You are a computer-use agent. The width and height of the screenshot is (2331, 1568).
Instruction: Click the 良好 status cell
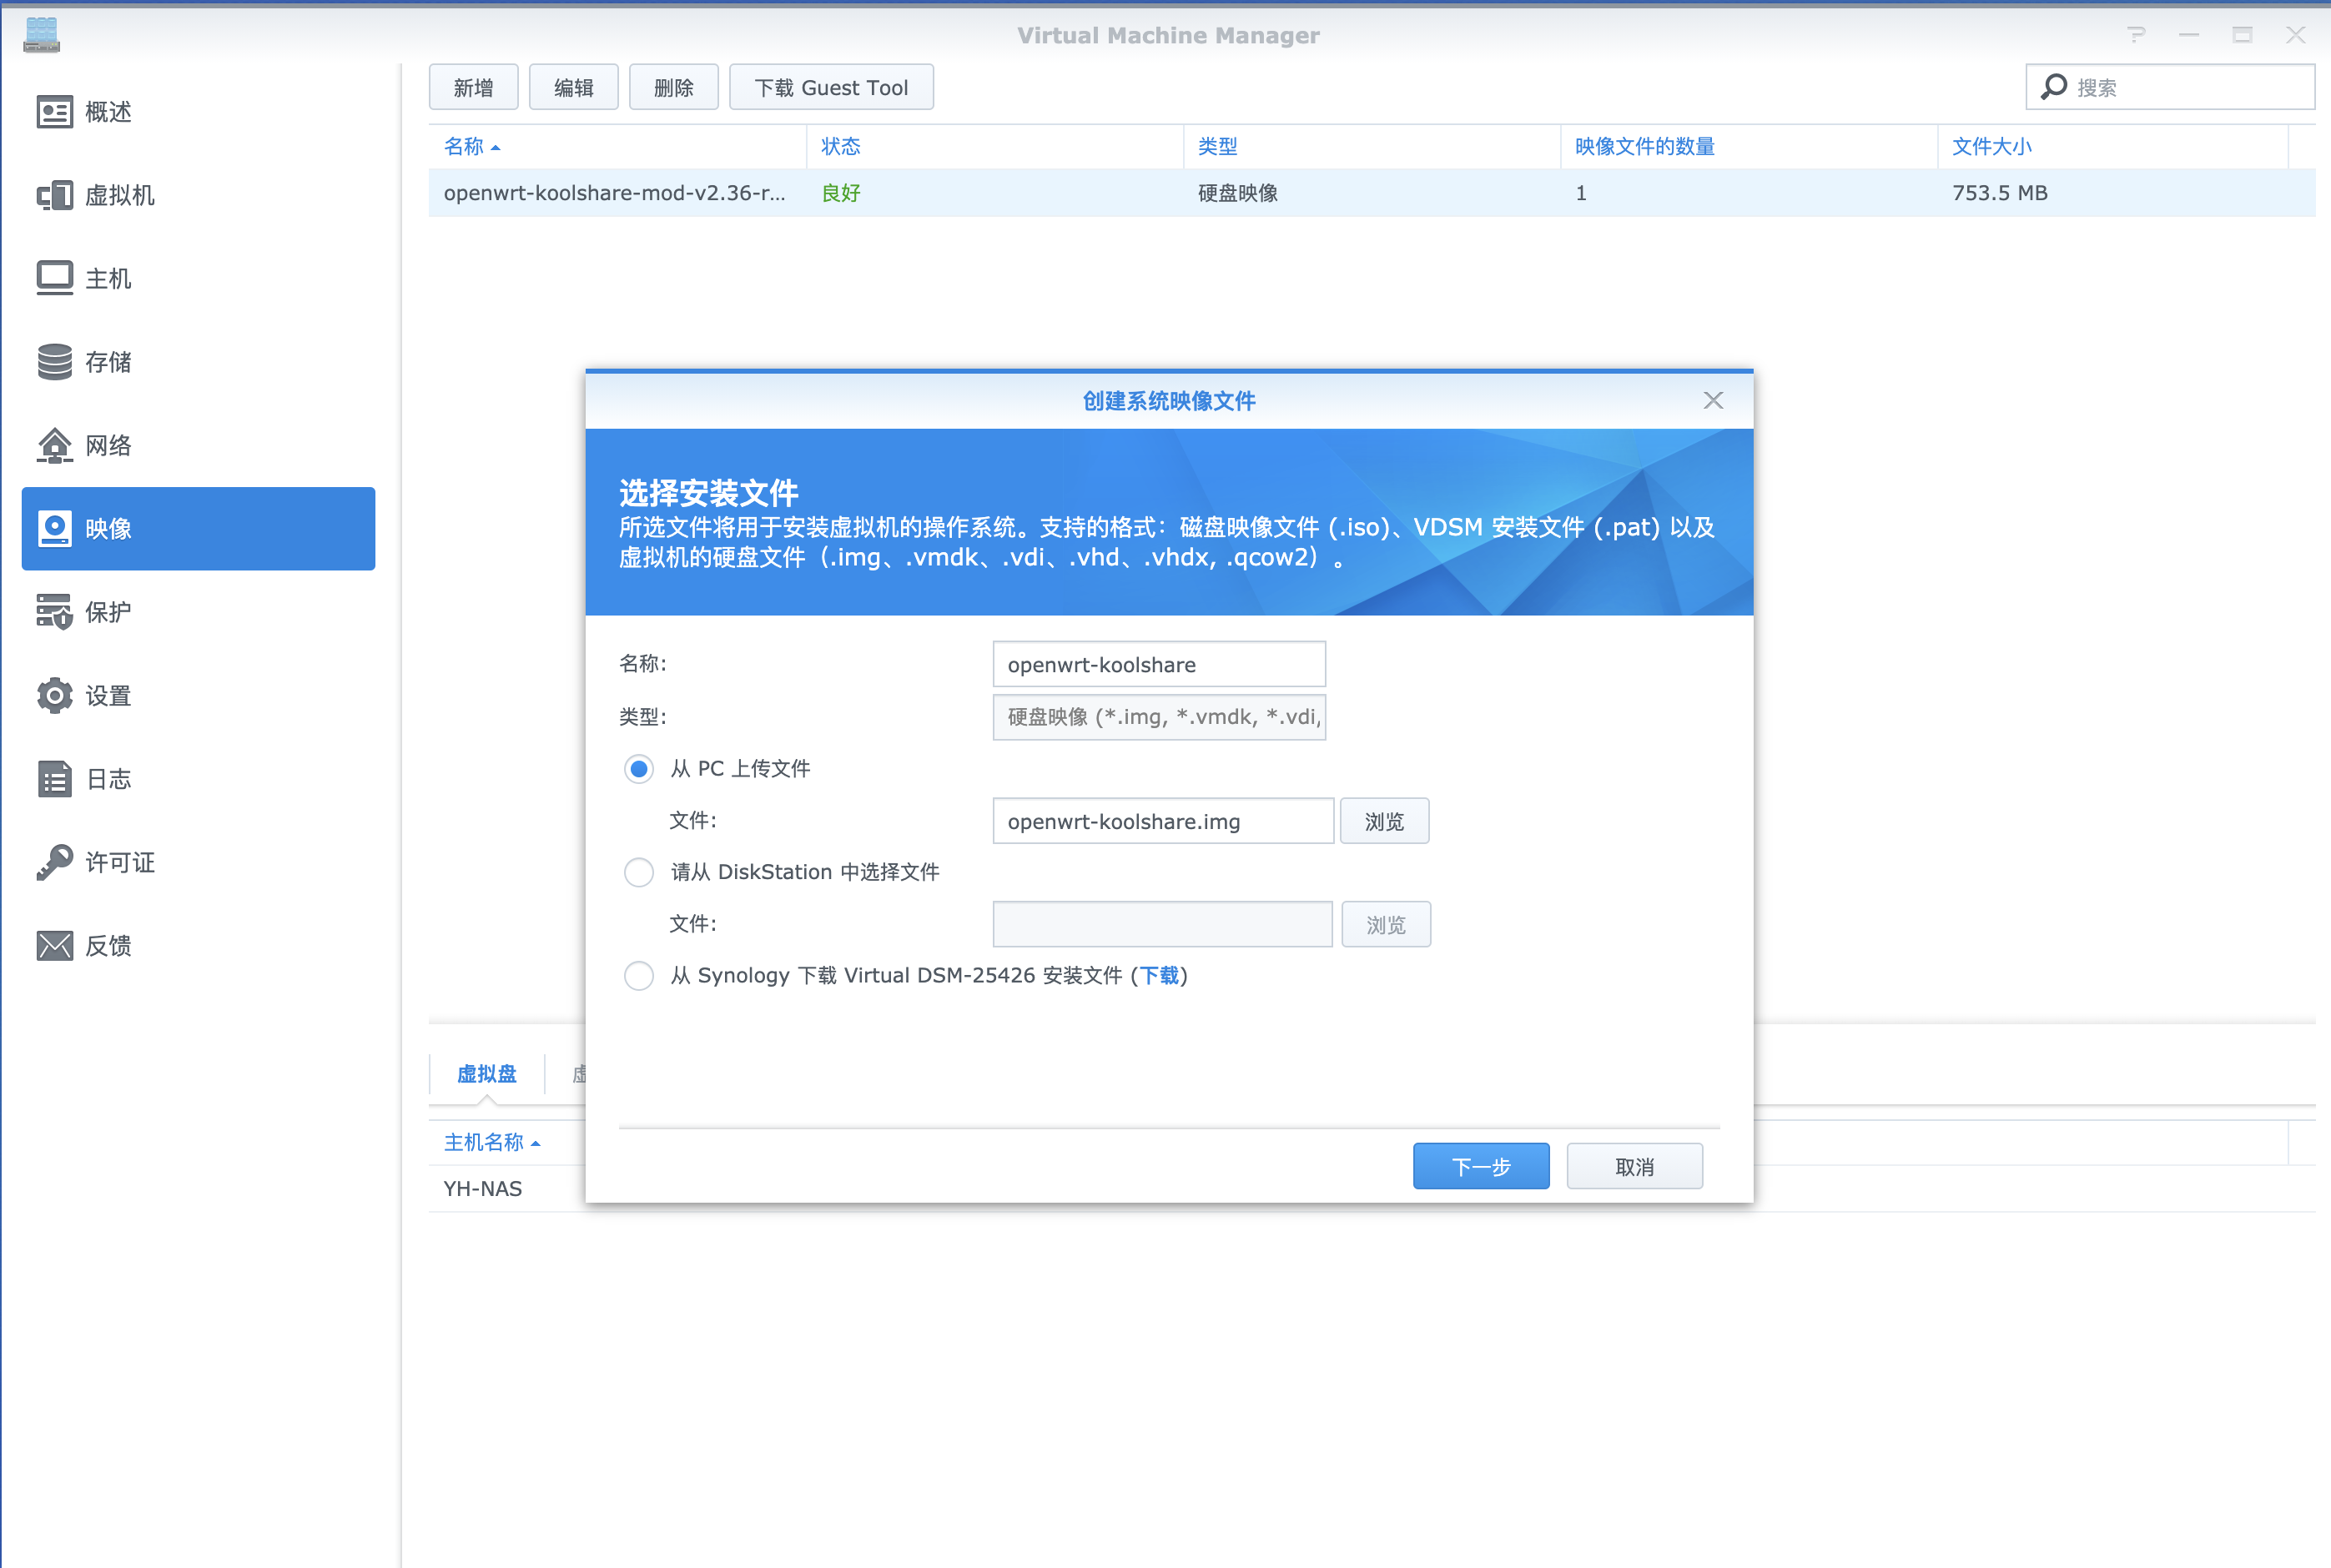[x=841, y=193]
